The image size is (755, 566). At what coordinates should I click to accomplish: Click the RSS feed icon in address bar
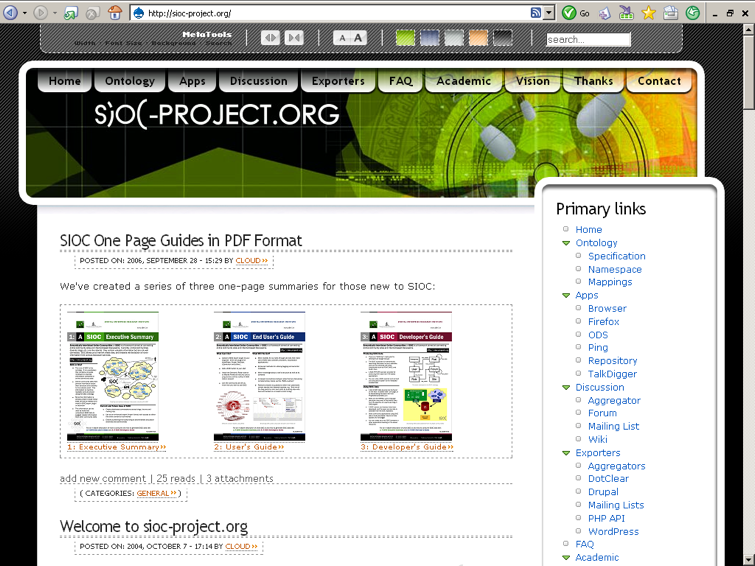536,13
